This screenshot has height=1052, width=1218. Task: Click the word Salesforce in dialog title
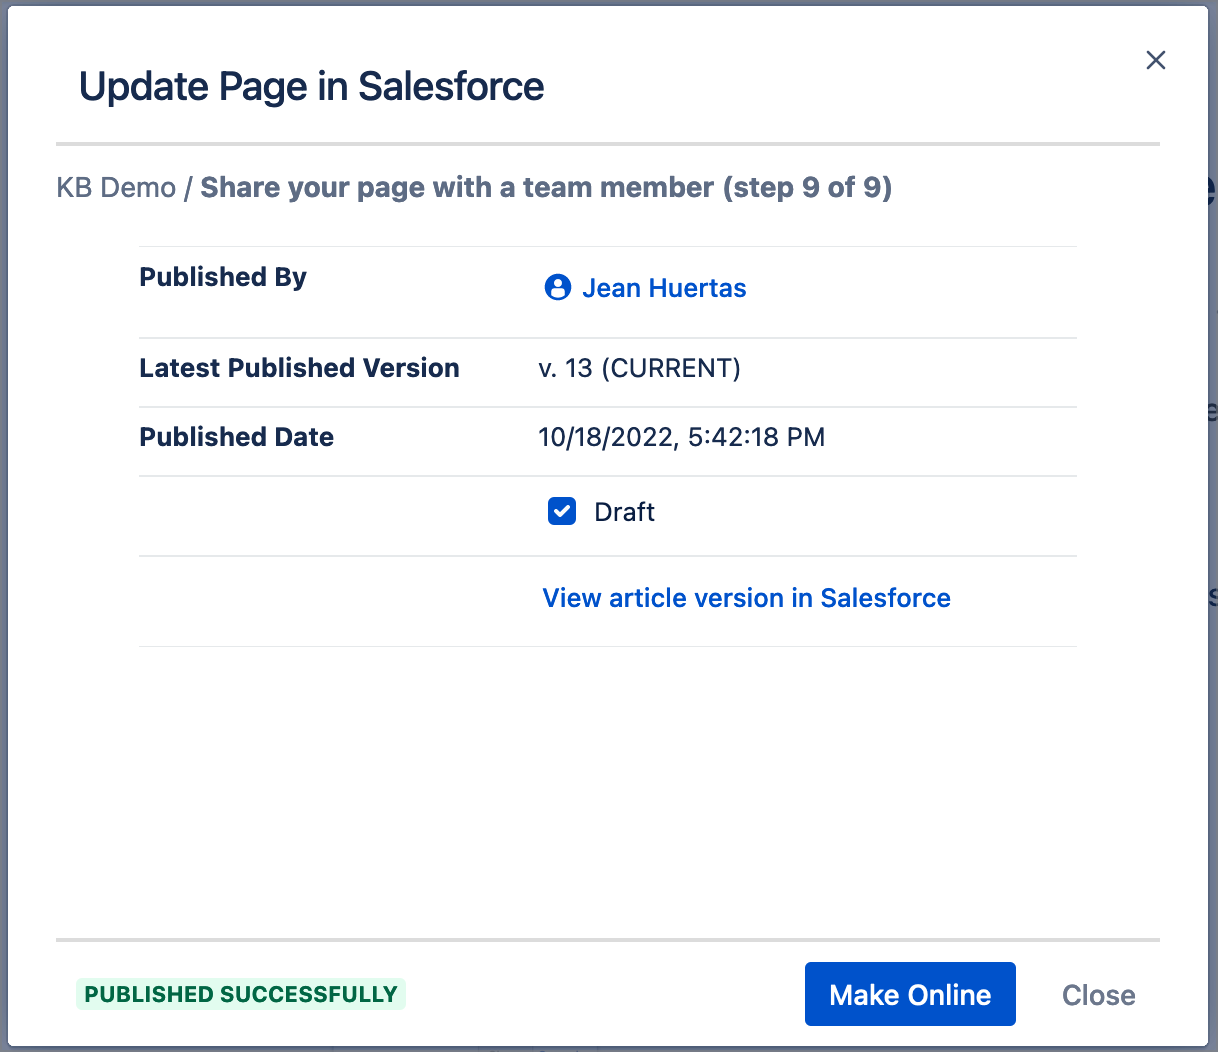(x=451, y=87)
